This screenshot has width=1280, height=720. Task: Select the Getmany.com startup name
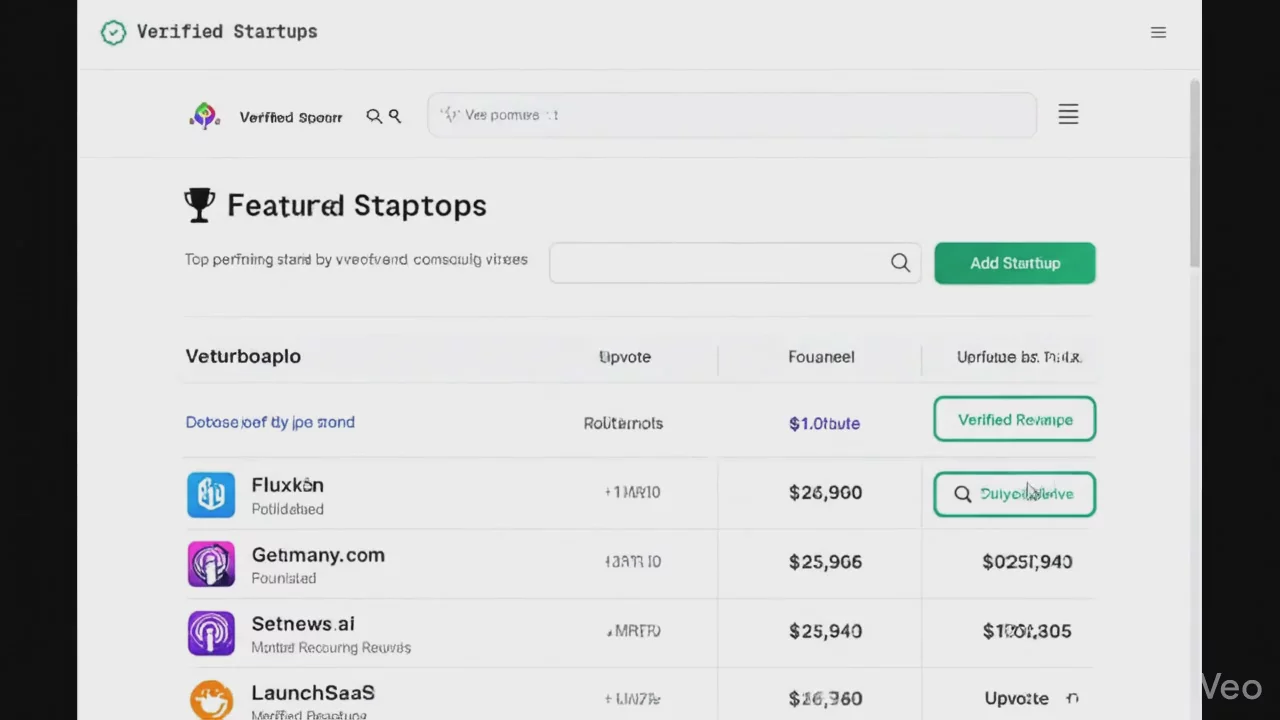click(318, 555)
